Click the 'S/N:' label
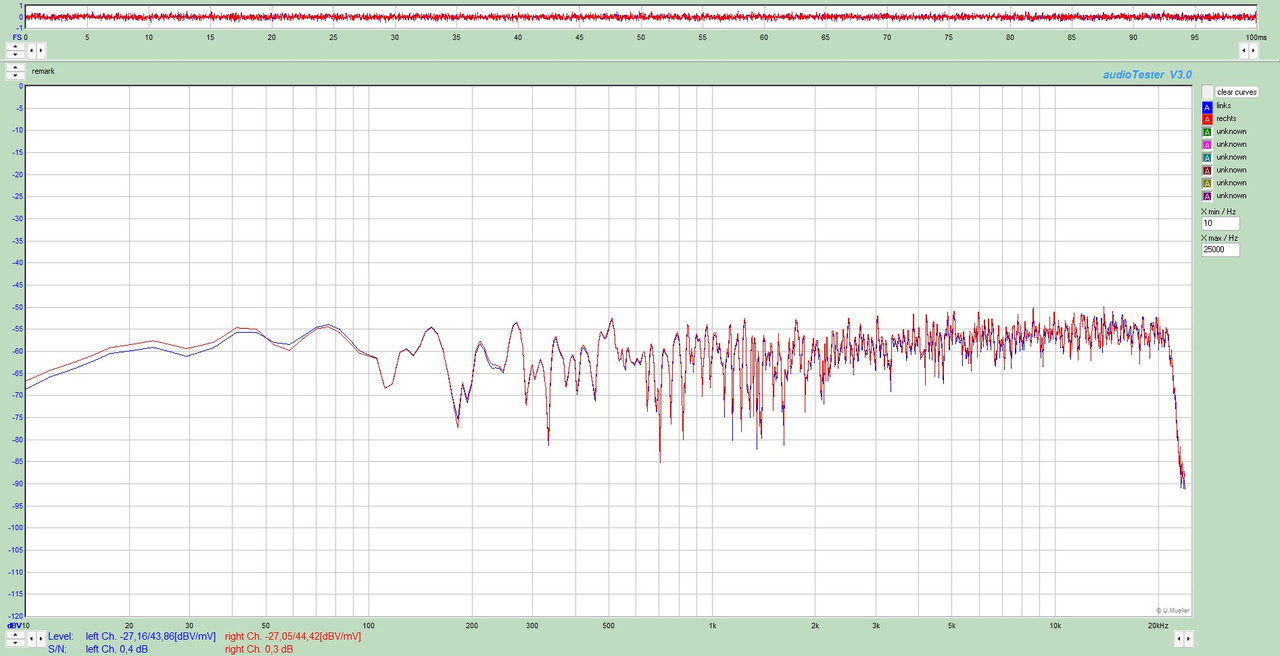The height and width of the screenshot is (656, 1280). click(58, 649)
